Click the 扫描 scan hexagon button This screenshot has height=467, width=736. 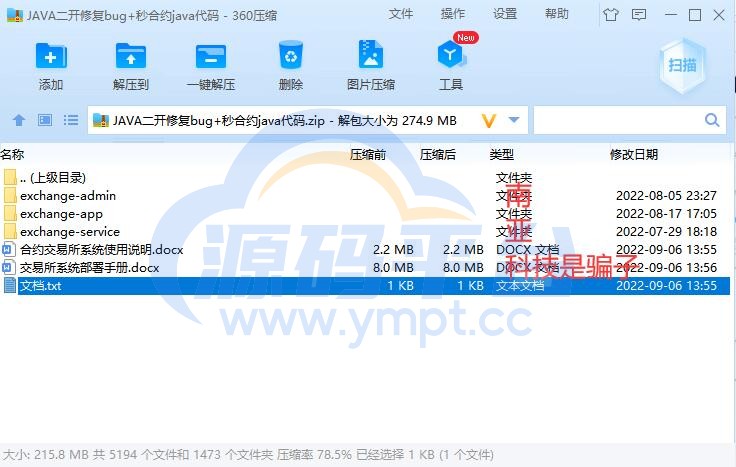682,65
